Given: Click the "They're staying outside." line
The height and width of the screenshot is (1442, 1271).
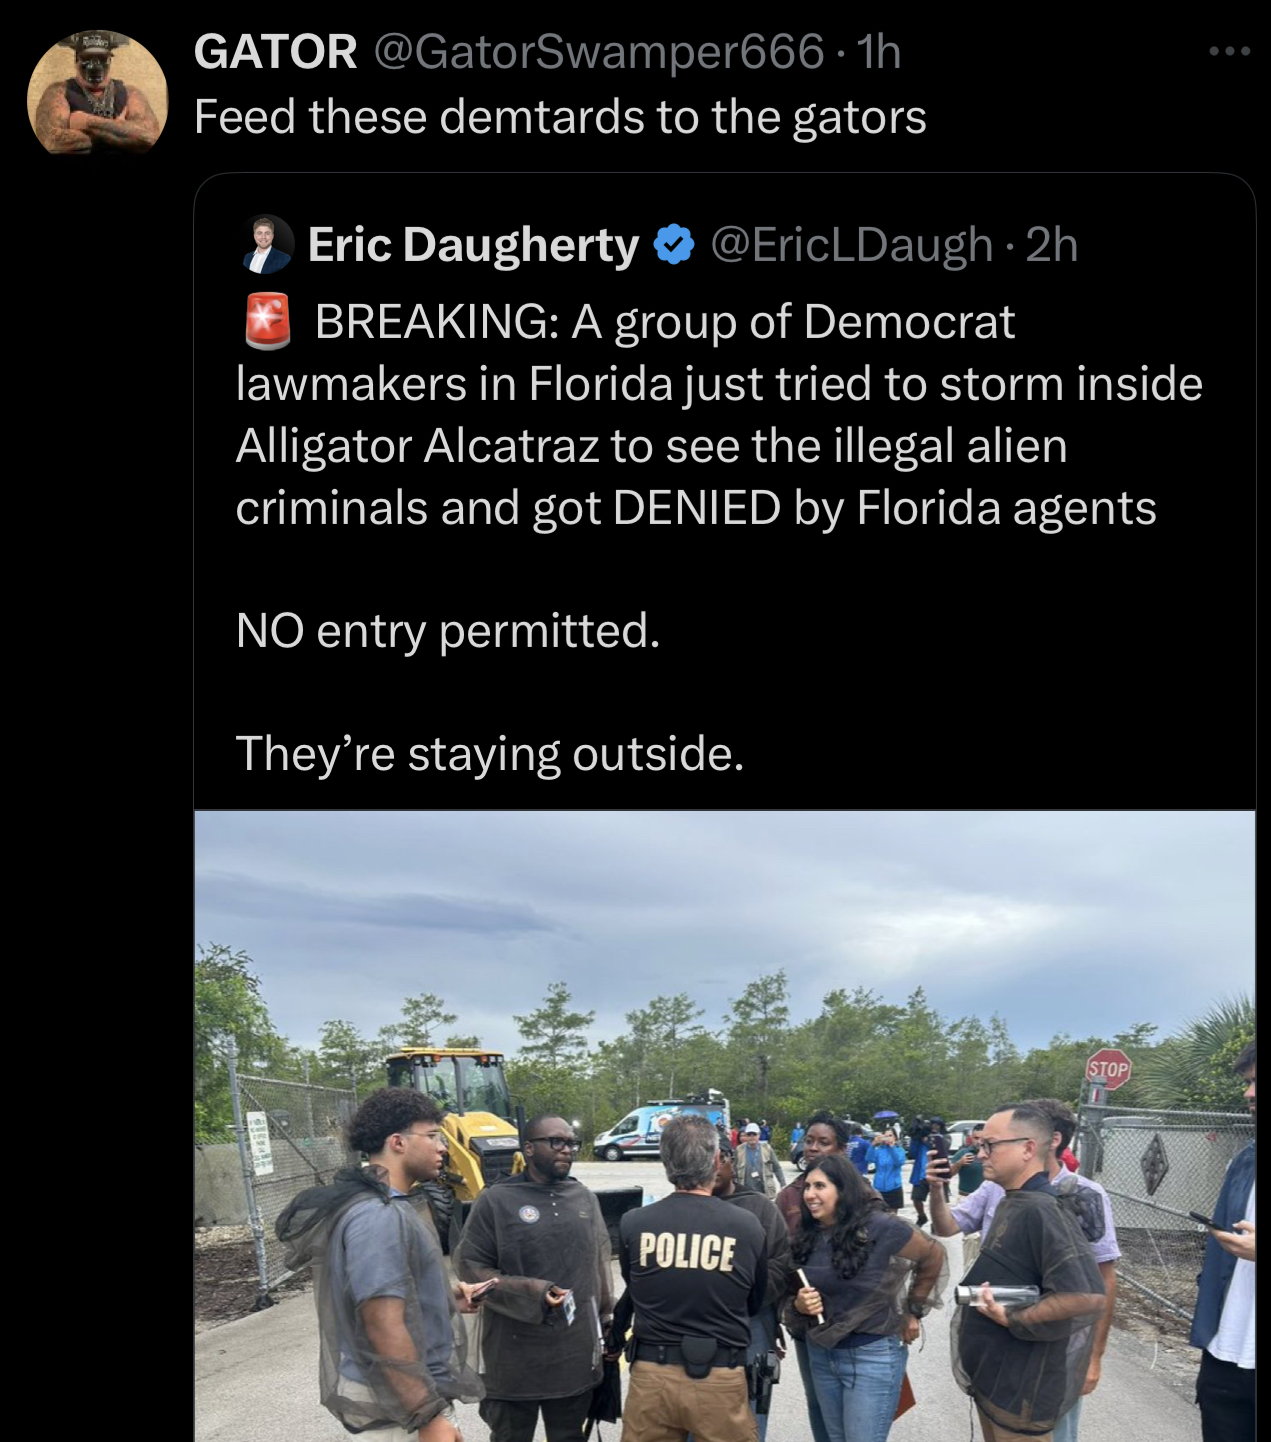Looking at the screenshot, I should [490, 754].
